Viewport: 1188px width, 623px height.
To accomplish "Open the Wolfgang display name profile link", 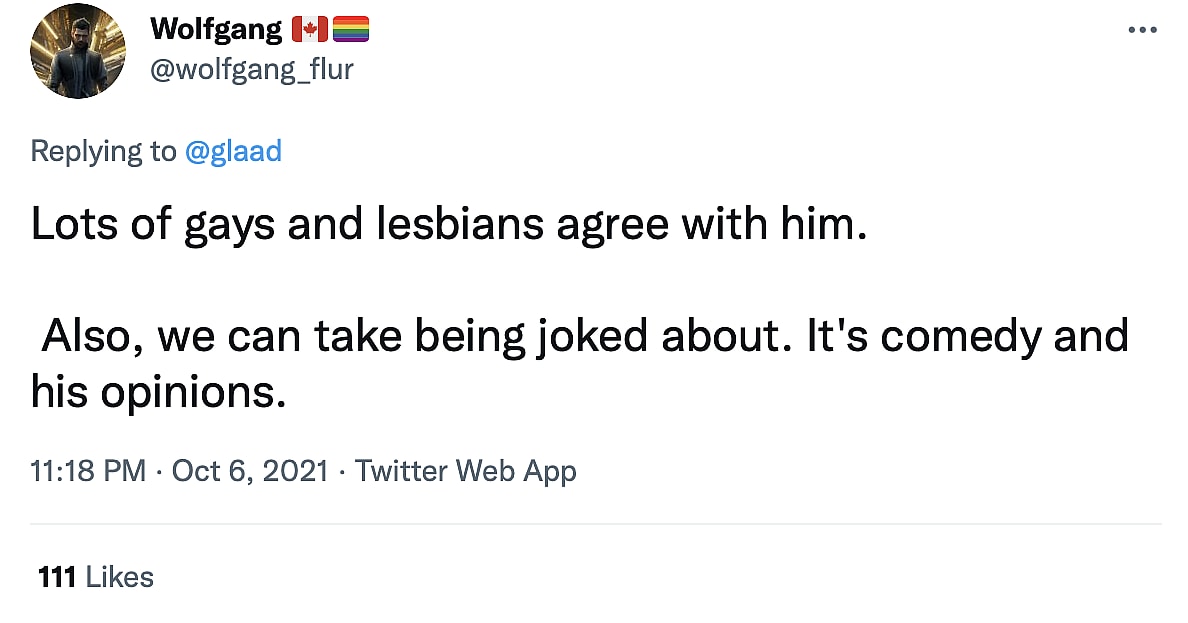I will (216, 30).
